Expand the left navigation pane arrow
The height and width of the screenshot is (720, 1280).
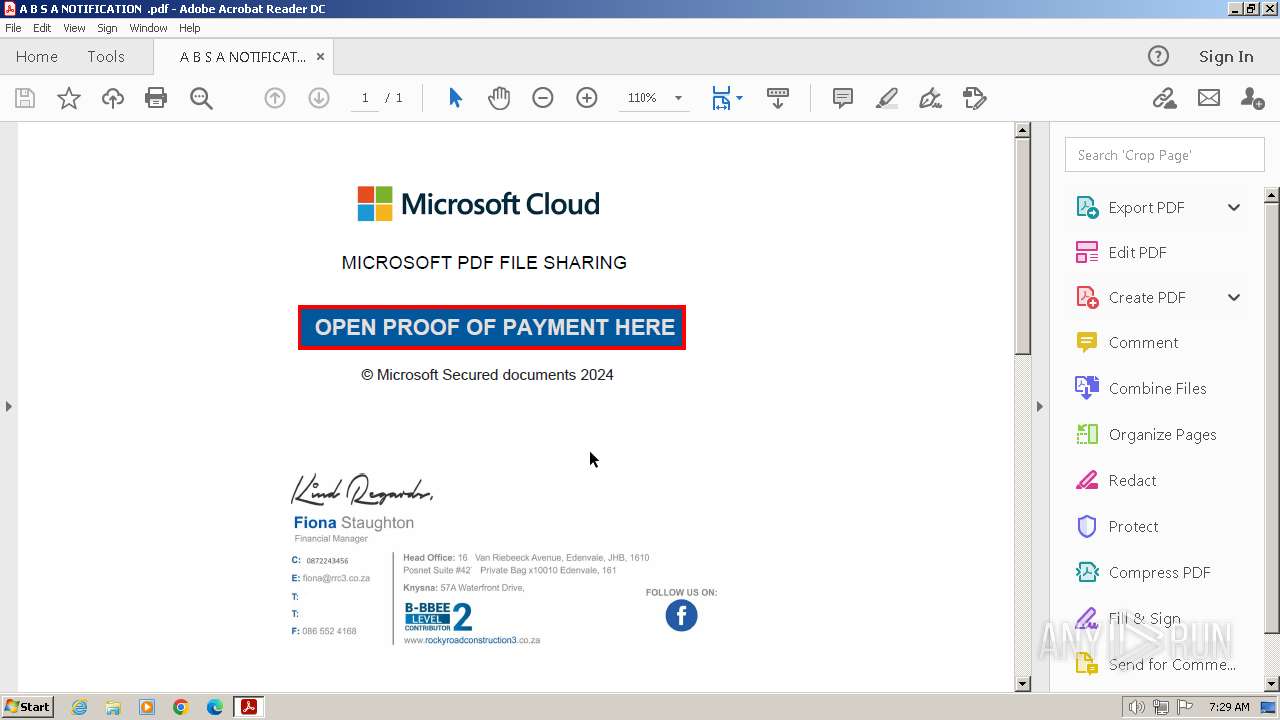pyautogui.click(x=9, y=406)
